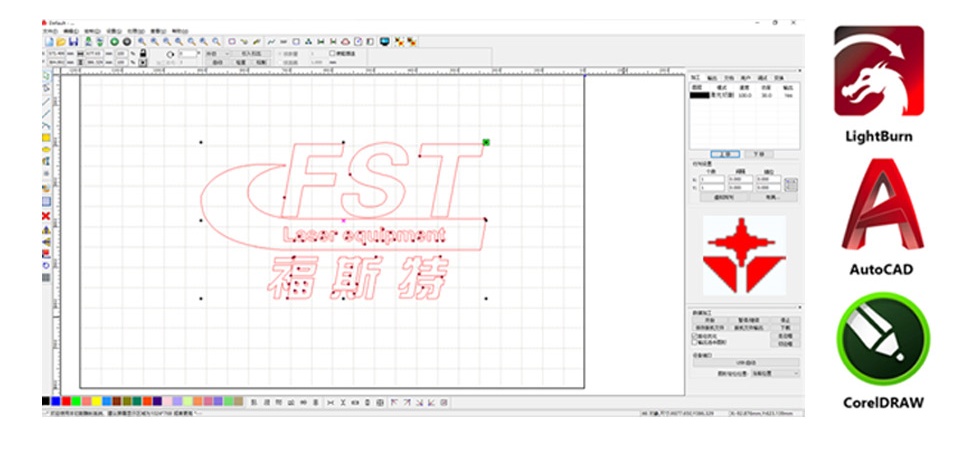Switch to the 输出 Output tab
Screen dimensions: 962x456
pos(712,78)
